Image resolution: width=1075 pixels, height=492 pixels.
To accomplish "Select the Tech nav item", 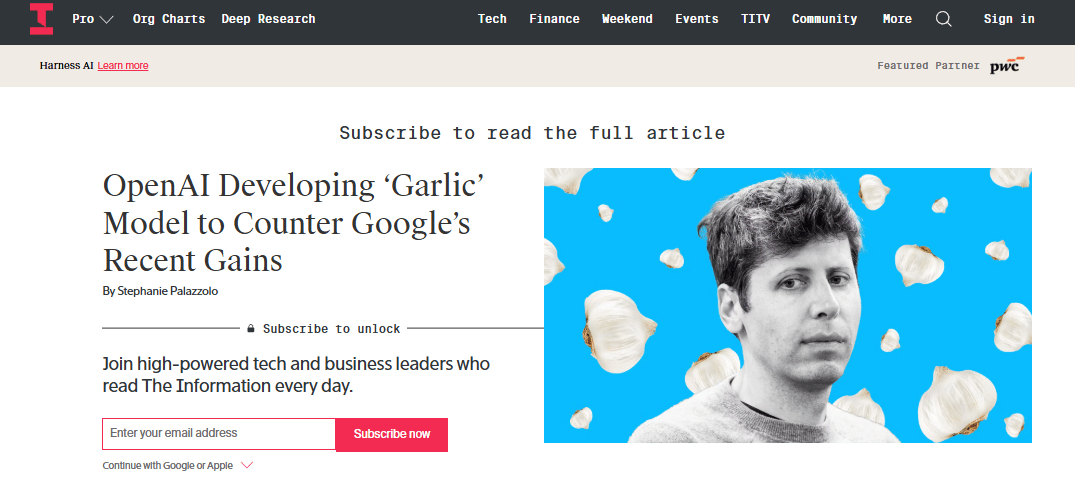I will tap(492, 19).
